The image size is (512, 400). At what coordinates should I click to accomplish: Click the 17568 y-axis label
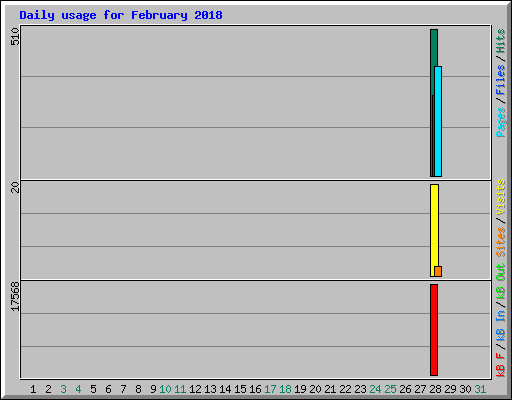(15, 297)
